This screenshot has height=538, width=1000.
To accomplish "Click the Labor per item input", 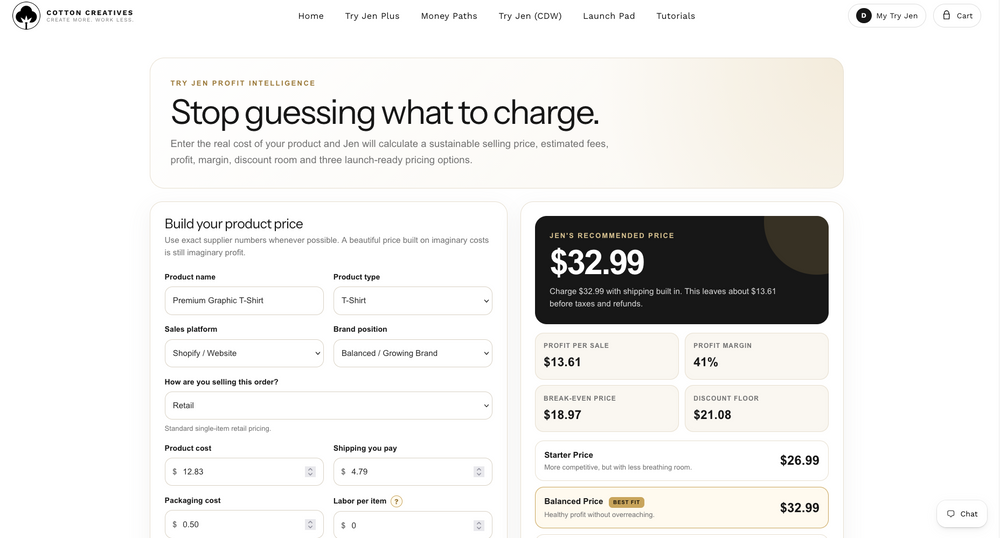I will [x=413, y=525].
